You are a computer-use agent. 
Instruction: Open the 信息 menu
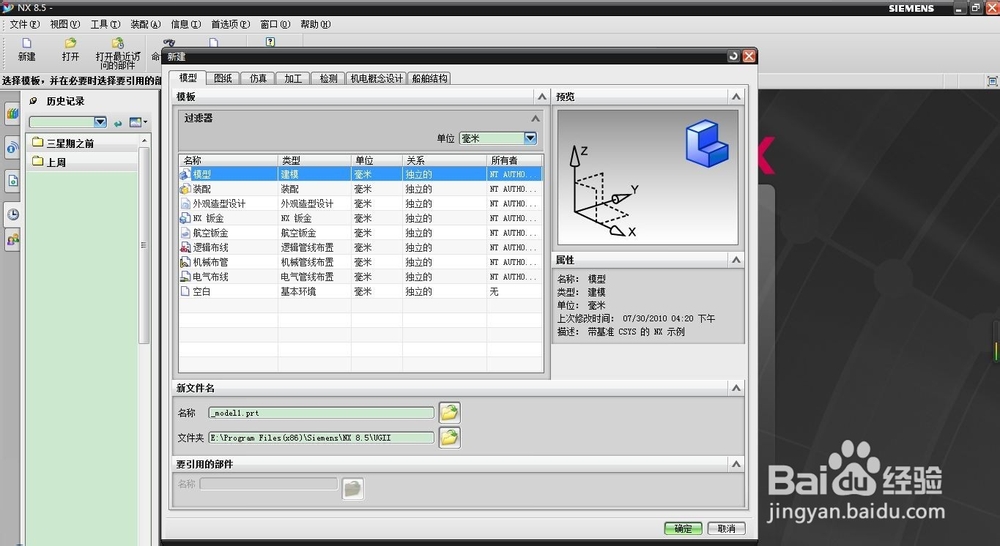click(186, 24)
